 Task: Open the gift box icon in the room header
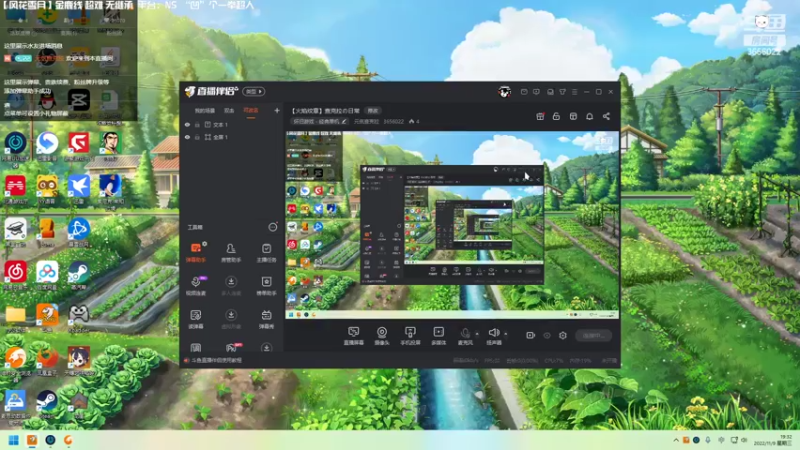point(540,116)
